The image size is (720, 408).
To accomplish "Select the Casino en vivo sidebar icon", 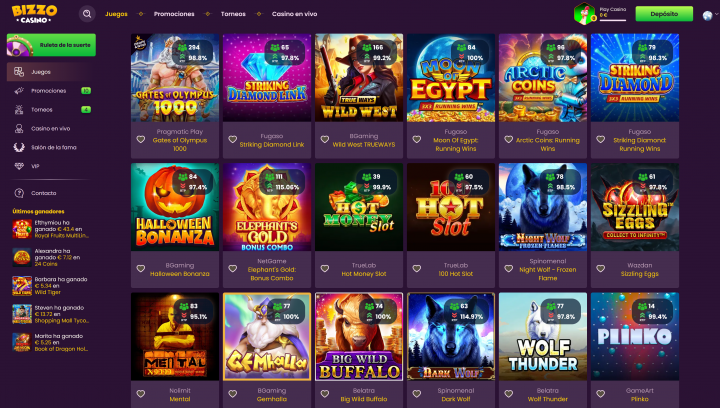I will [x=19, y=129].
